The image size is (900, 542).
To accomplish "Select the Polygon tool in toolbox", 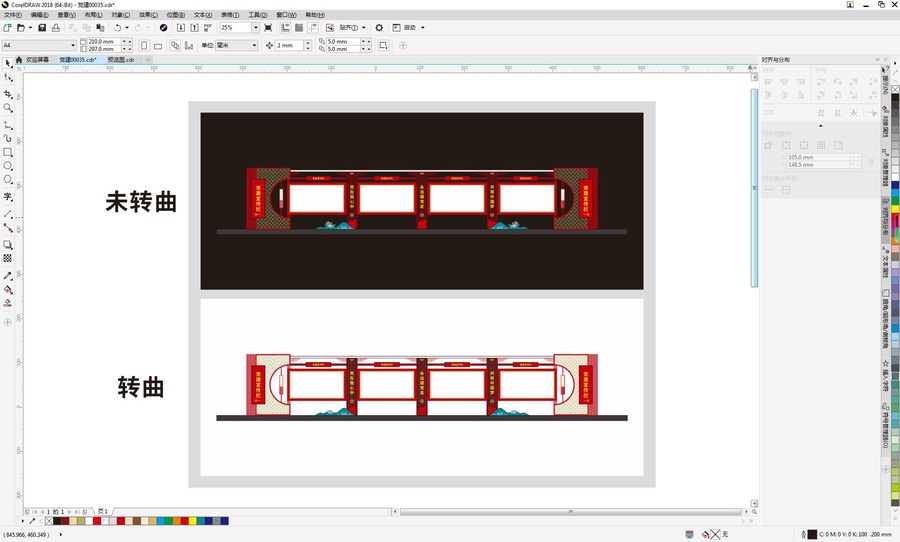I will 7,180.
